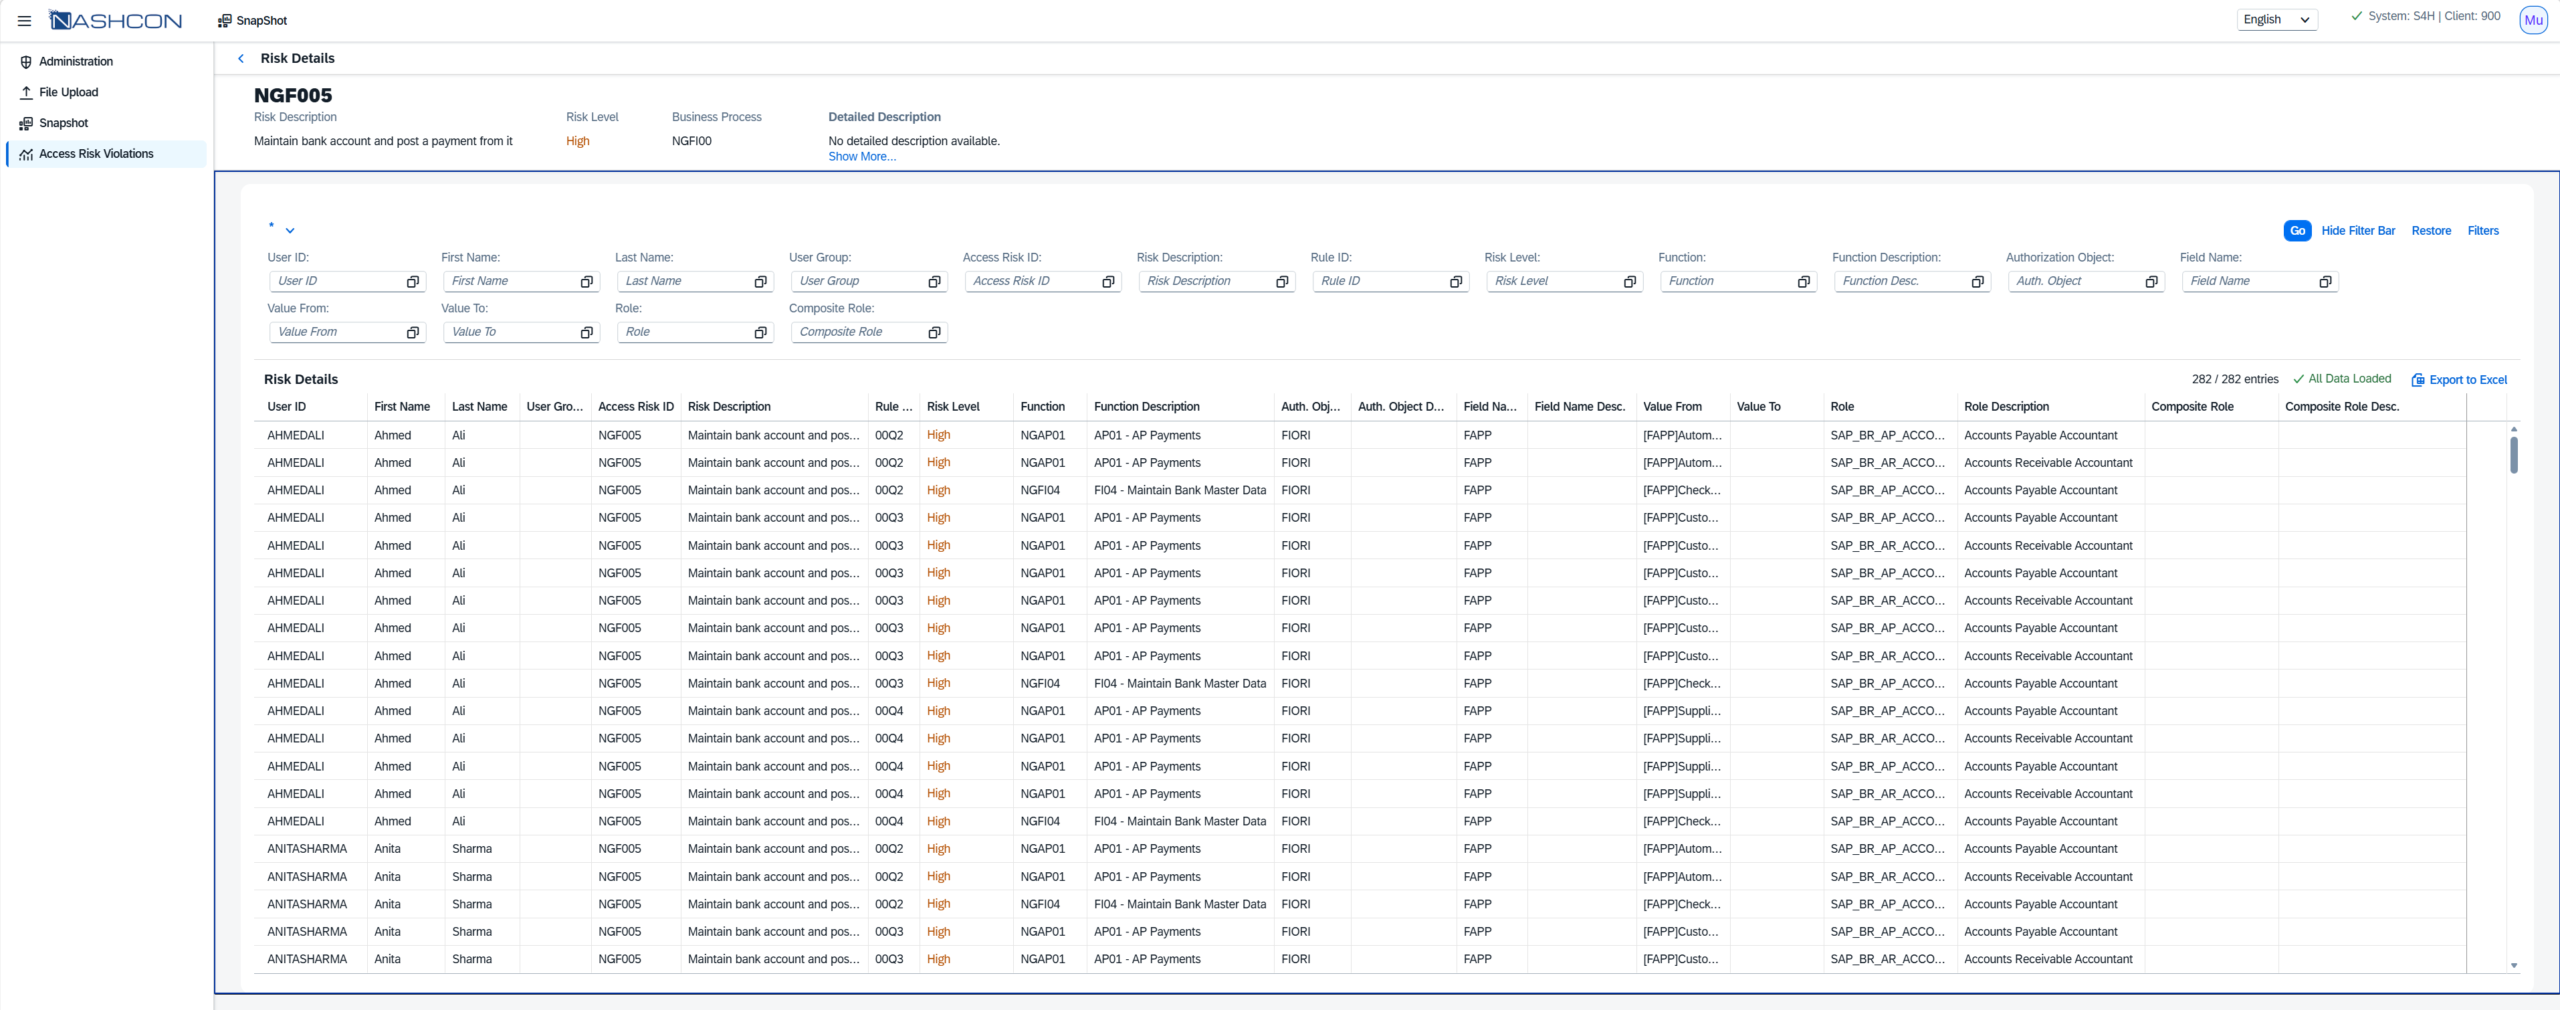Open the hamburger navigation menu
The image size is (2560, 1010).
[24, 21]
